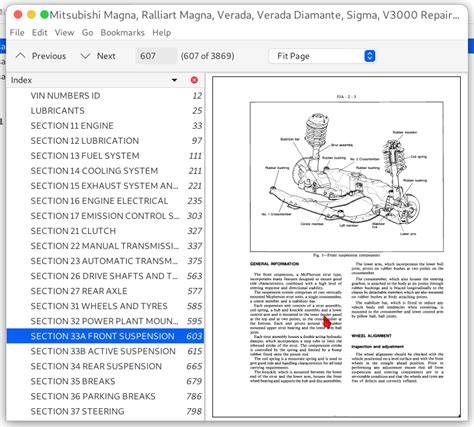Viewport: 474px width, 427px height.
Task: Open the Index sidebar dropdown arrow
Action: [174, 80]
